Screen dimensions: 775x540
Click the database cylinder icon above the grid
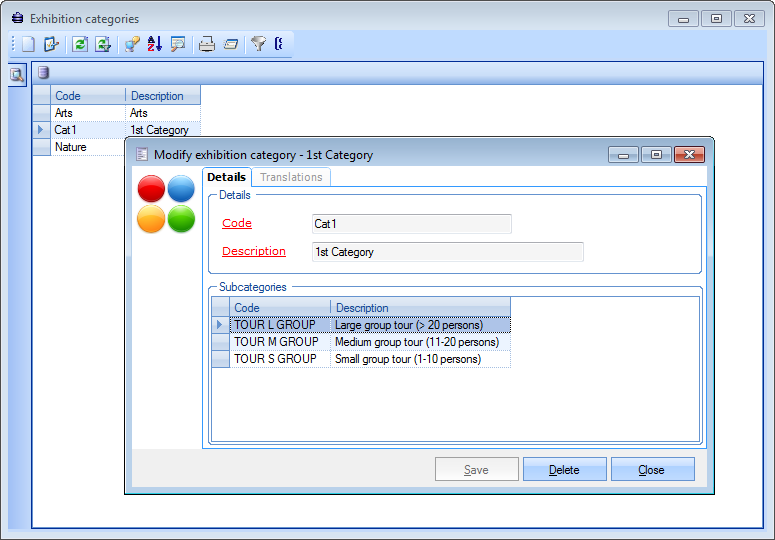click(x=43, y=72)
